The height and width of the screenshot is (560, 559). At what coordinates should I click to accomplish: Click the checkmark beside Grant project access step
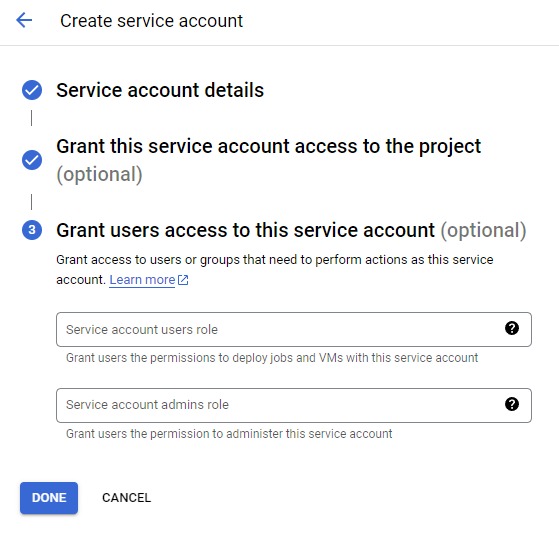32,160
